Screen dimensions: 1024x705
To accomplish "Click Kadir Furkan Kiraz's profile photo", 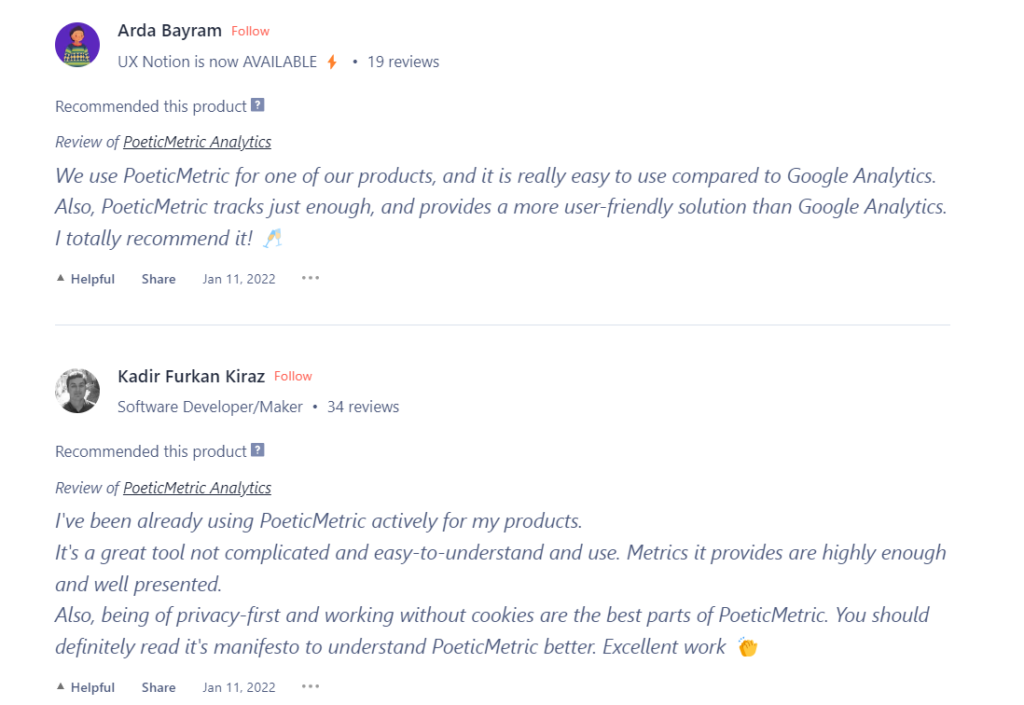I will [x=77, y=391].
